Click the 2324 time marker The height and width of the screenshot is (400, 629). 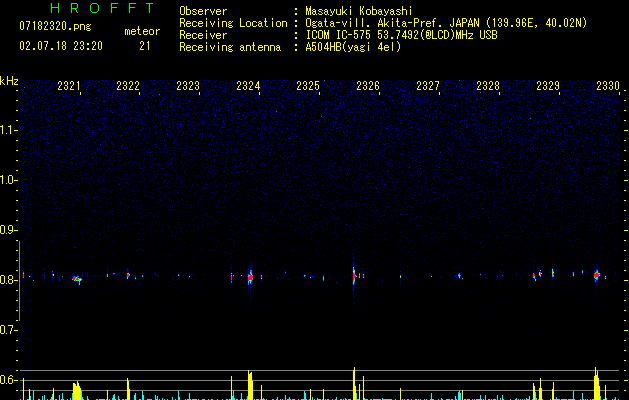click(248, 85)
